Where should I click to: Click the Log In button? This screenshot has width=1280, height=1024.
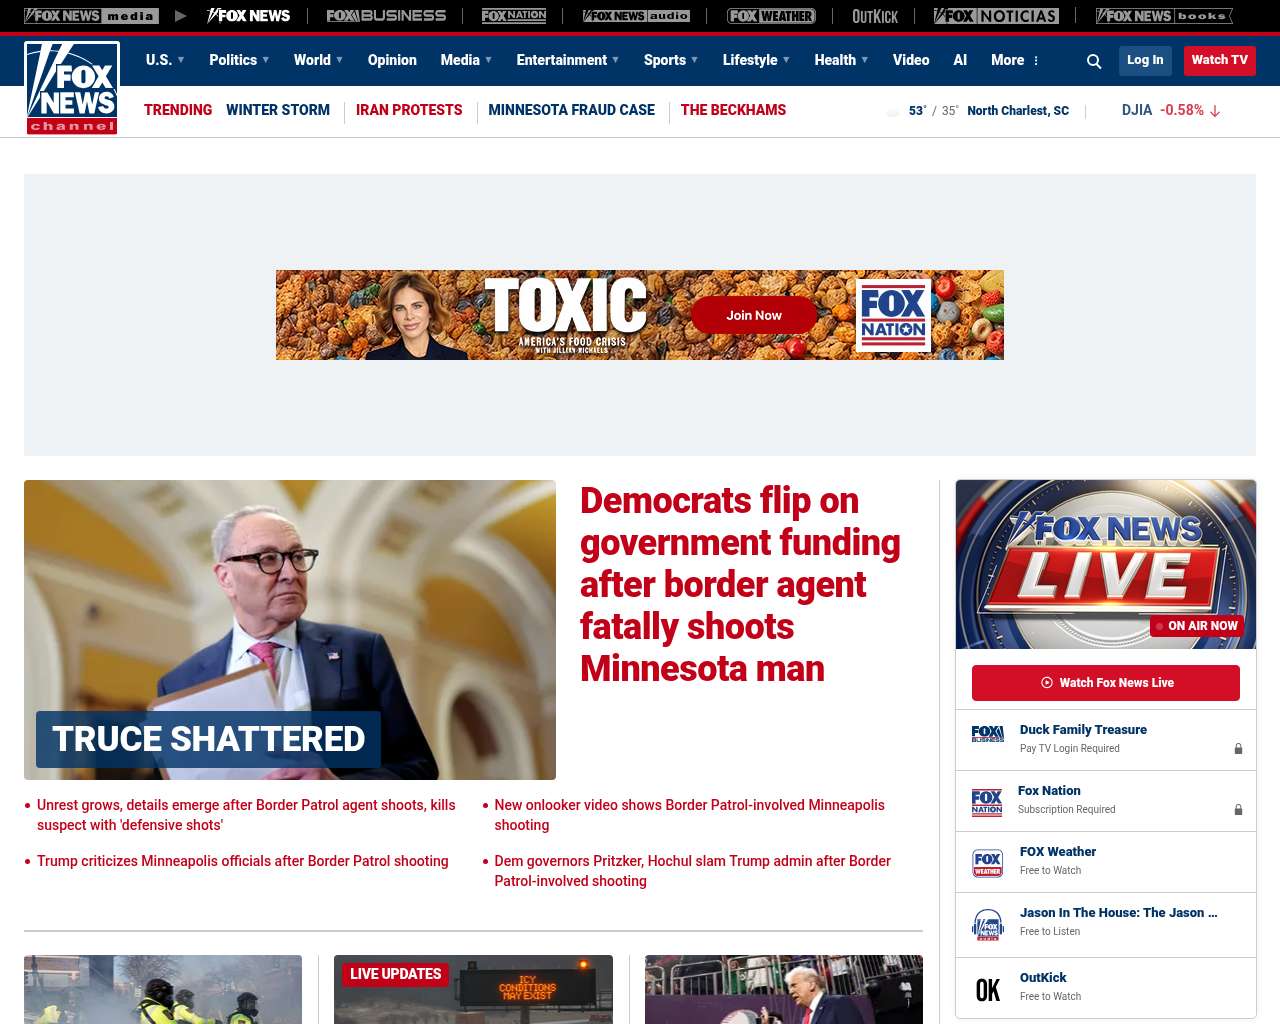1144,60
